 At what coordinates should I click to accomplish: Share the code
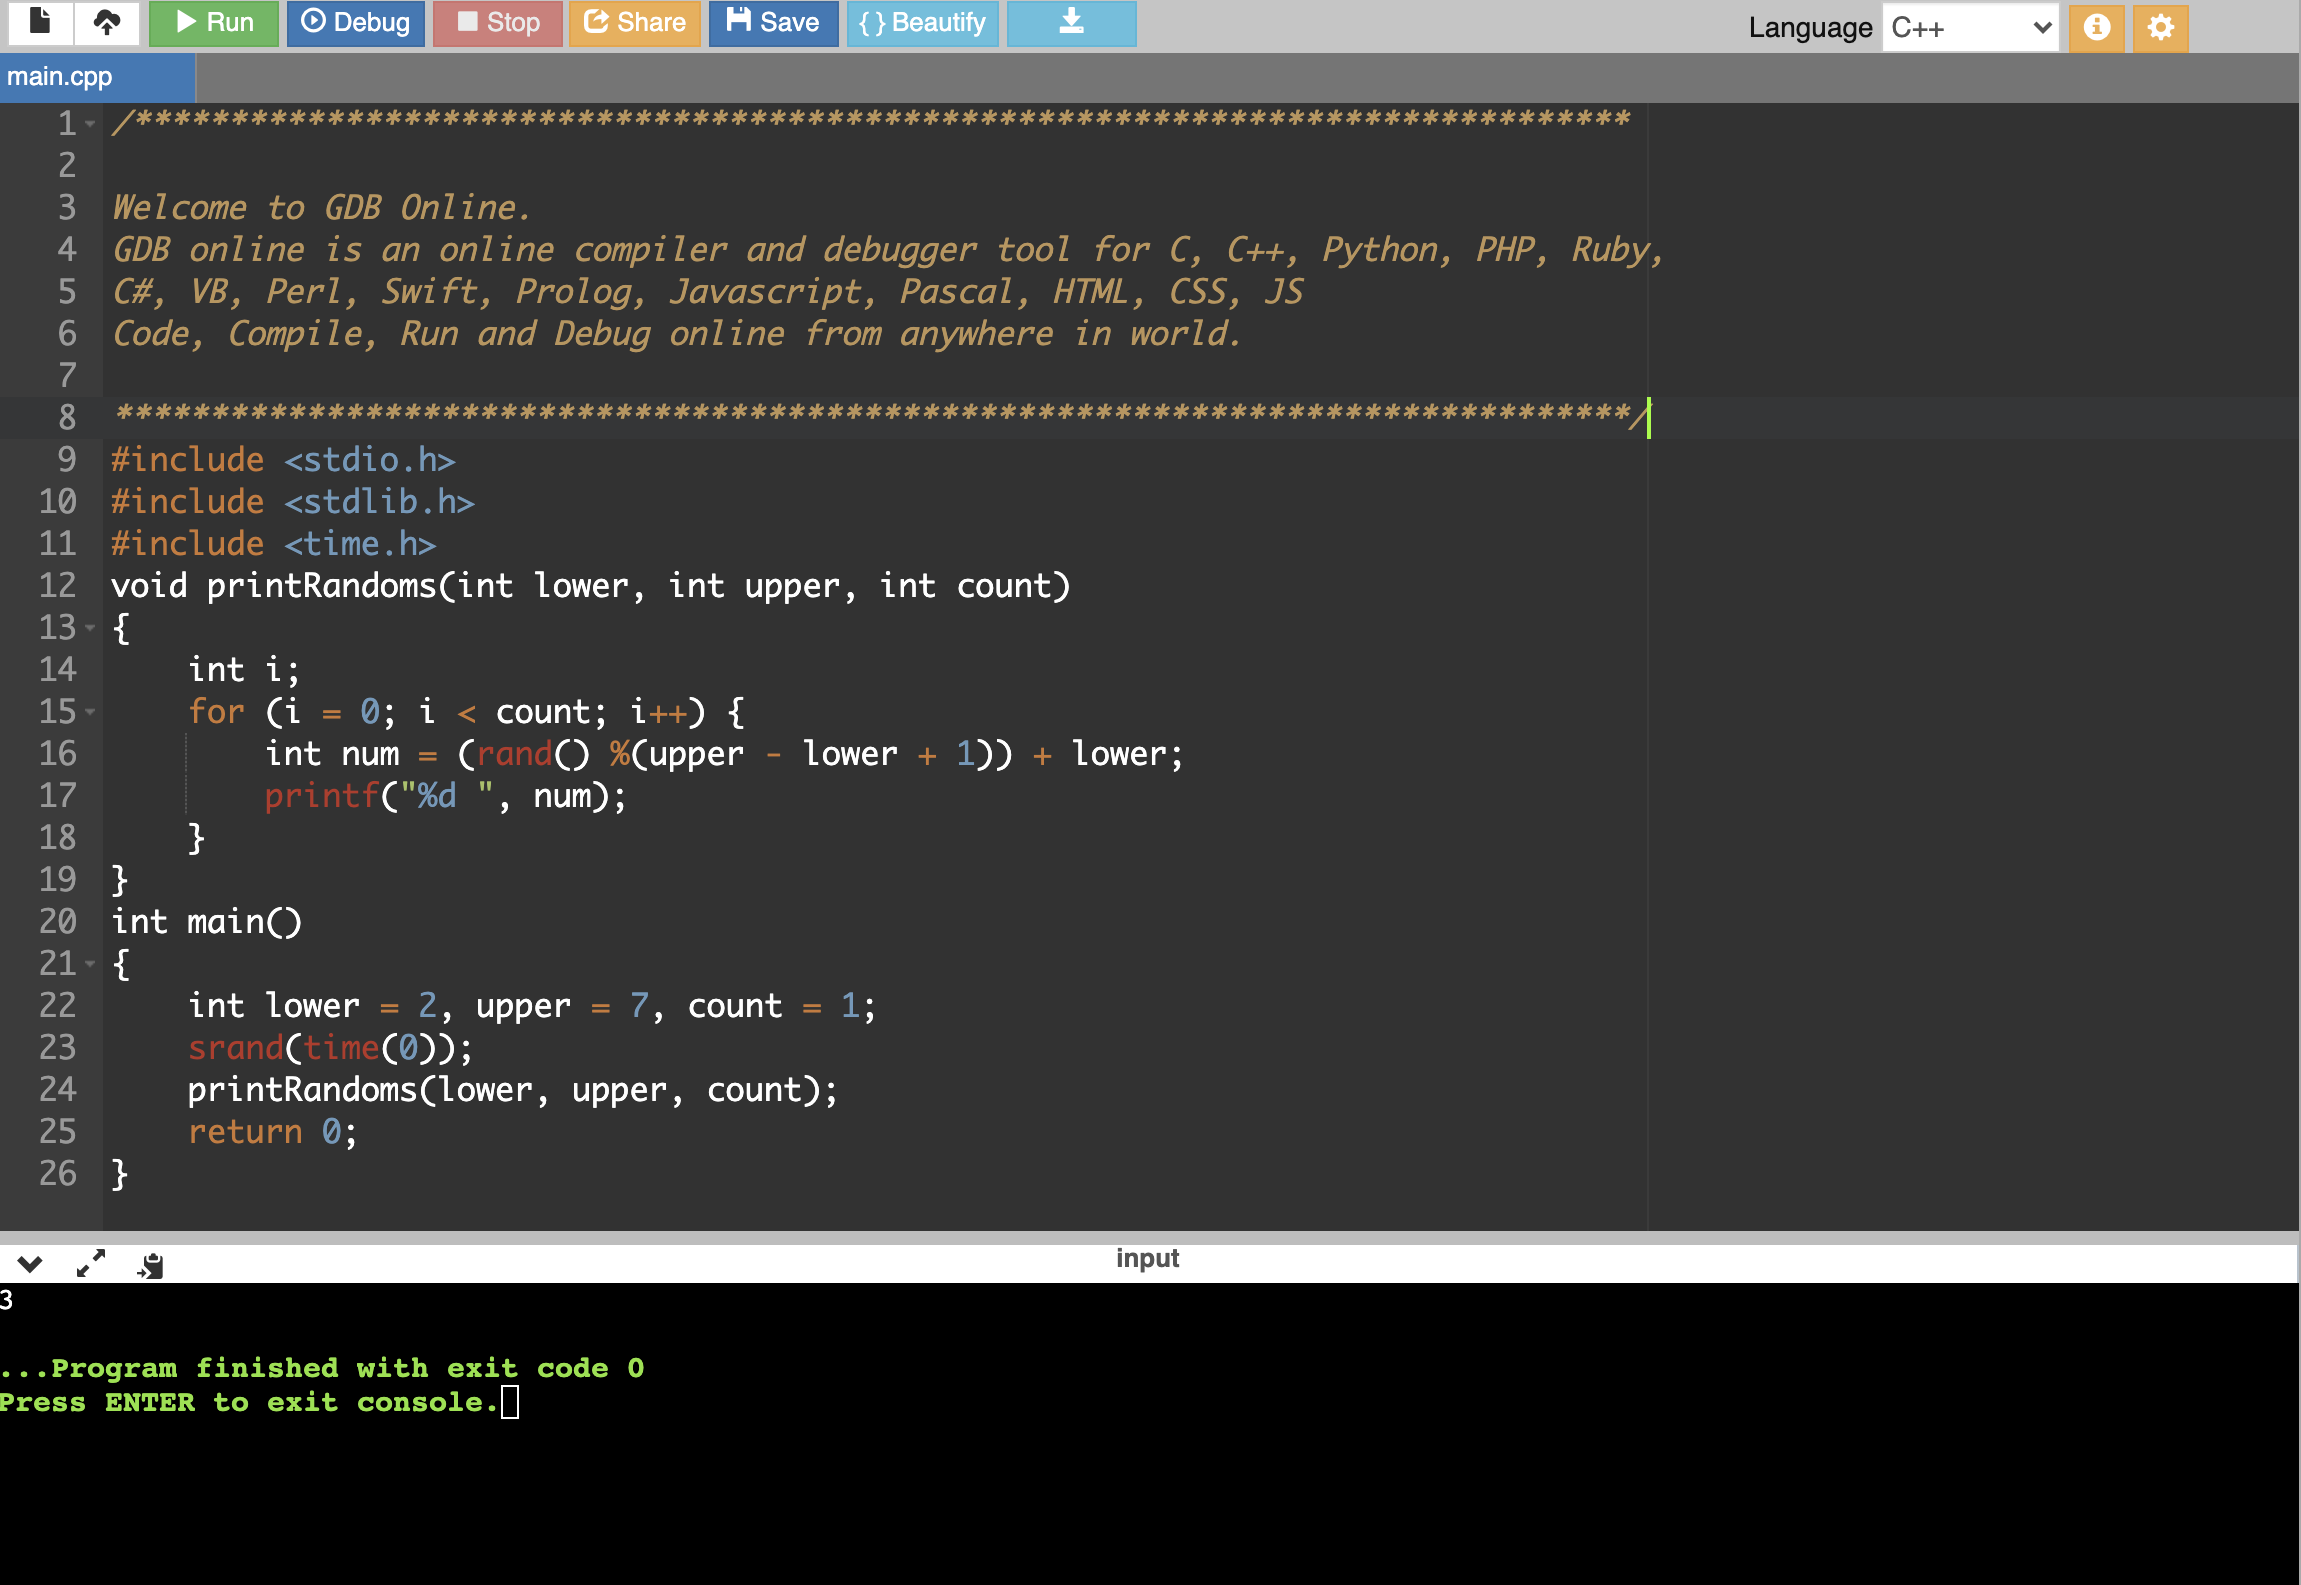tap(634, 22)
